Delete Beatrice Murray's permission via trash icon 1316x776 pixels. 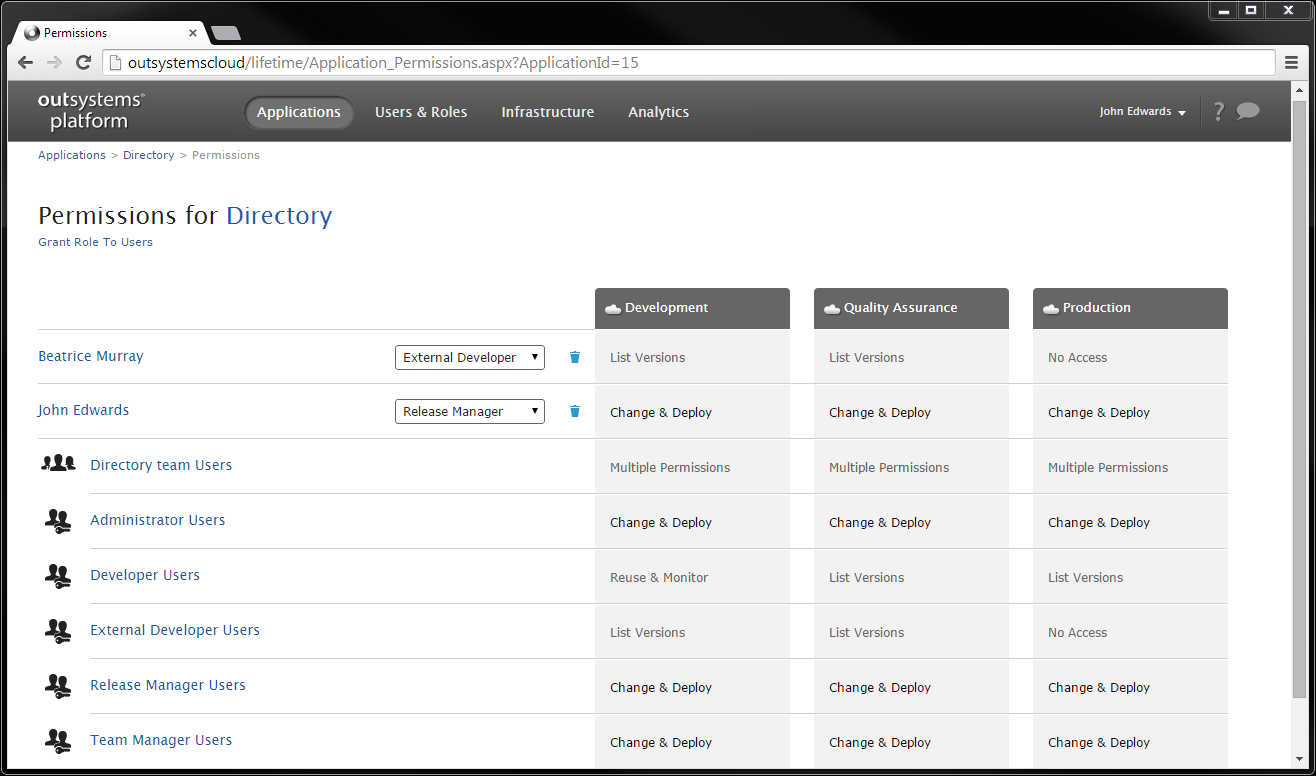tap(574, 357)
